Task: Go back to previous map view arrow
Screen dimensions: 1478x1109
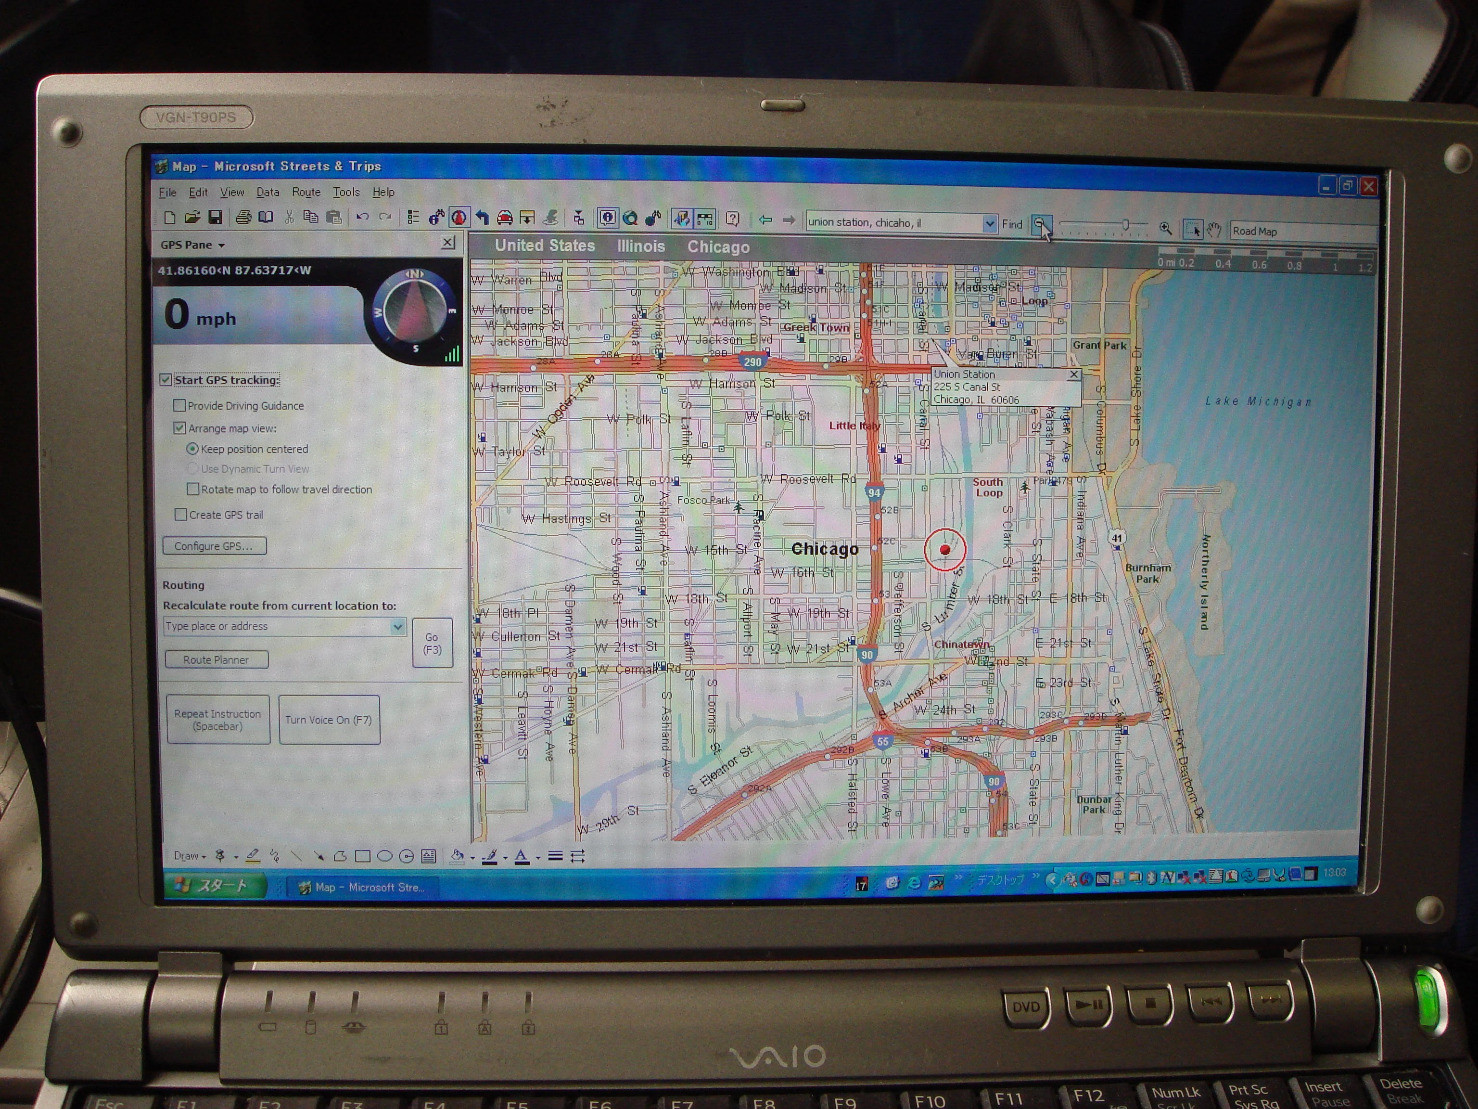Action: coord(766,219)
